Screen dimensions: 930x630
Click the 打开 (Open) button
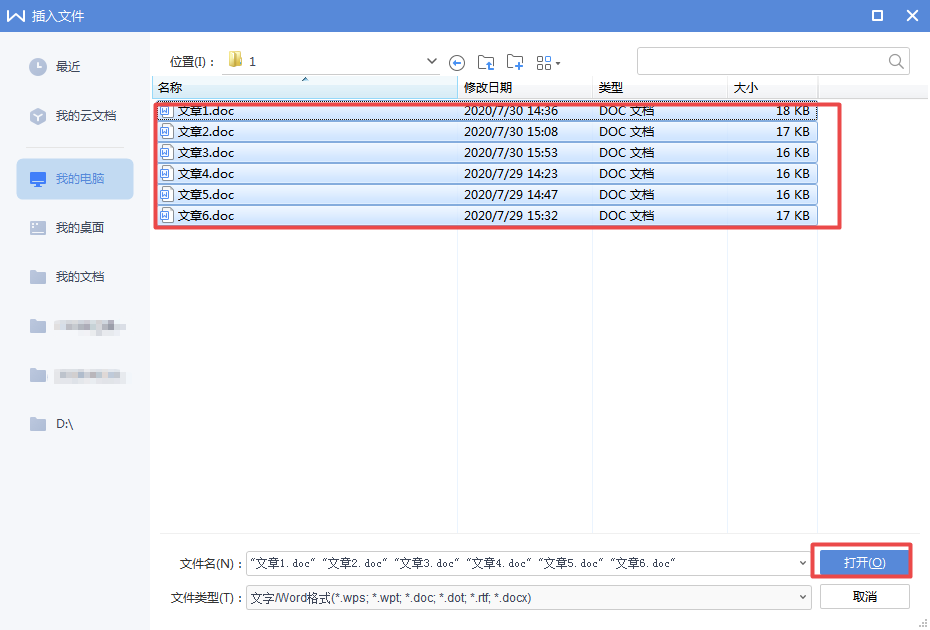pyautogui.click(x=864, y=563)
